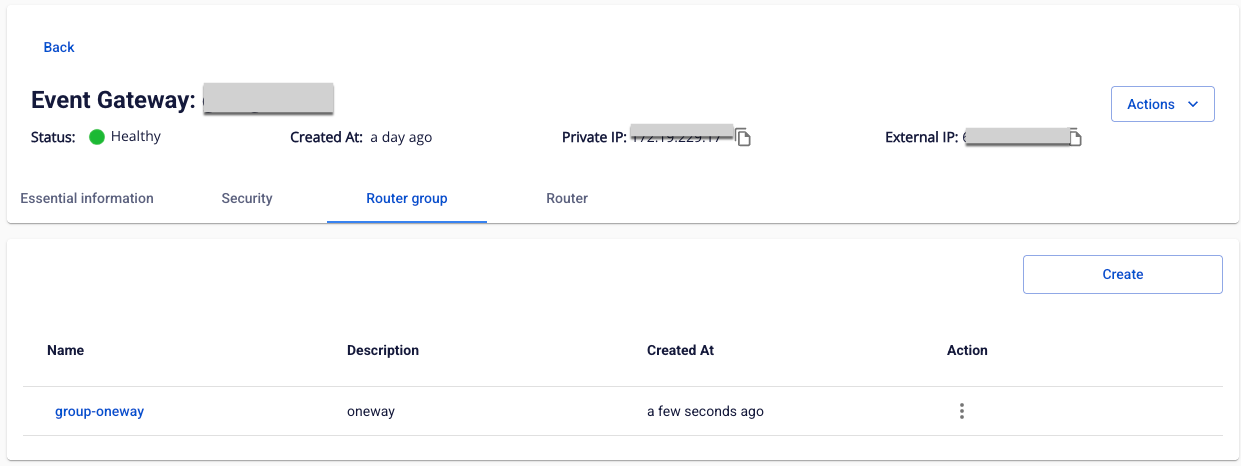
Task: Copy the External IP address
Action: click(x=1075, y=138)
